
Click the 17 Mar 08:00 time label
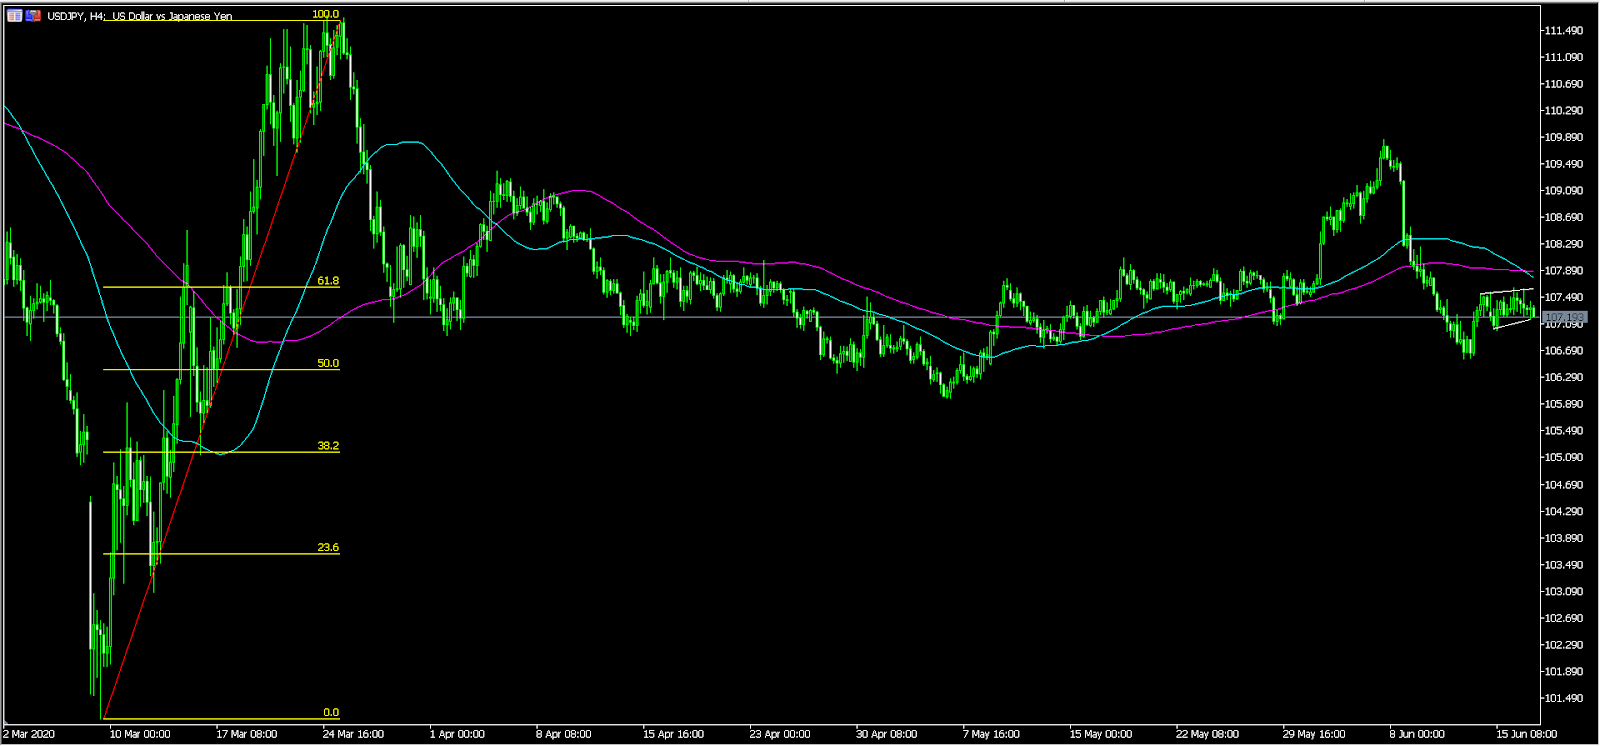pos(247,734)
